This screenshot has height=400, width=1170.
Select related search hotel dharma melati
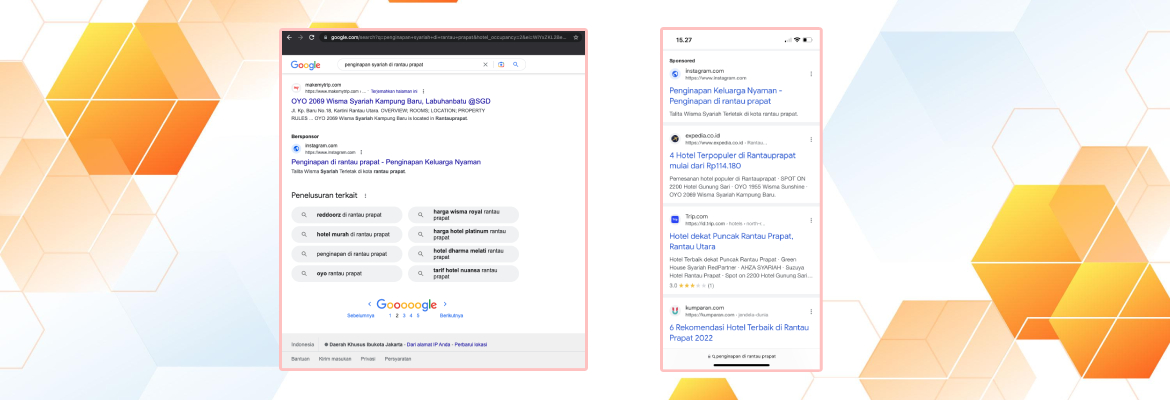463,254
